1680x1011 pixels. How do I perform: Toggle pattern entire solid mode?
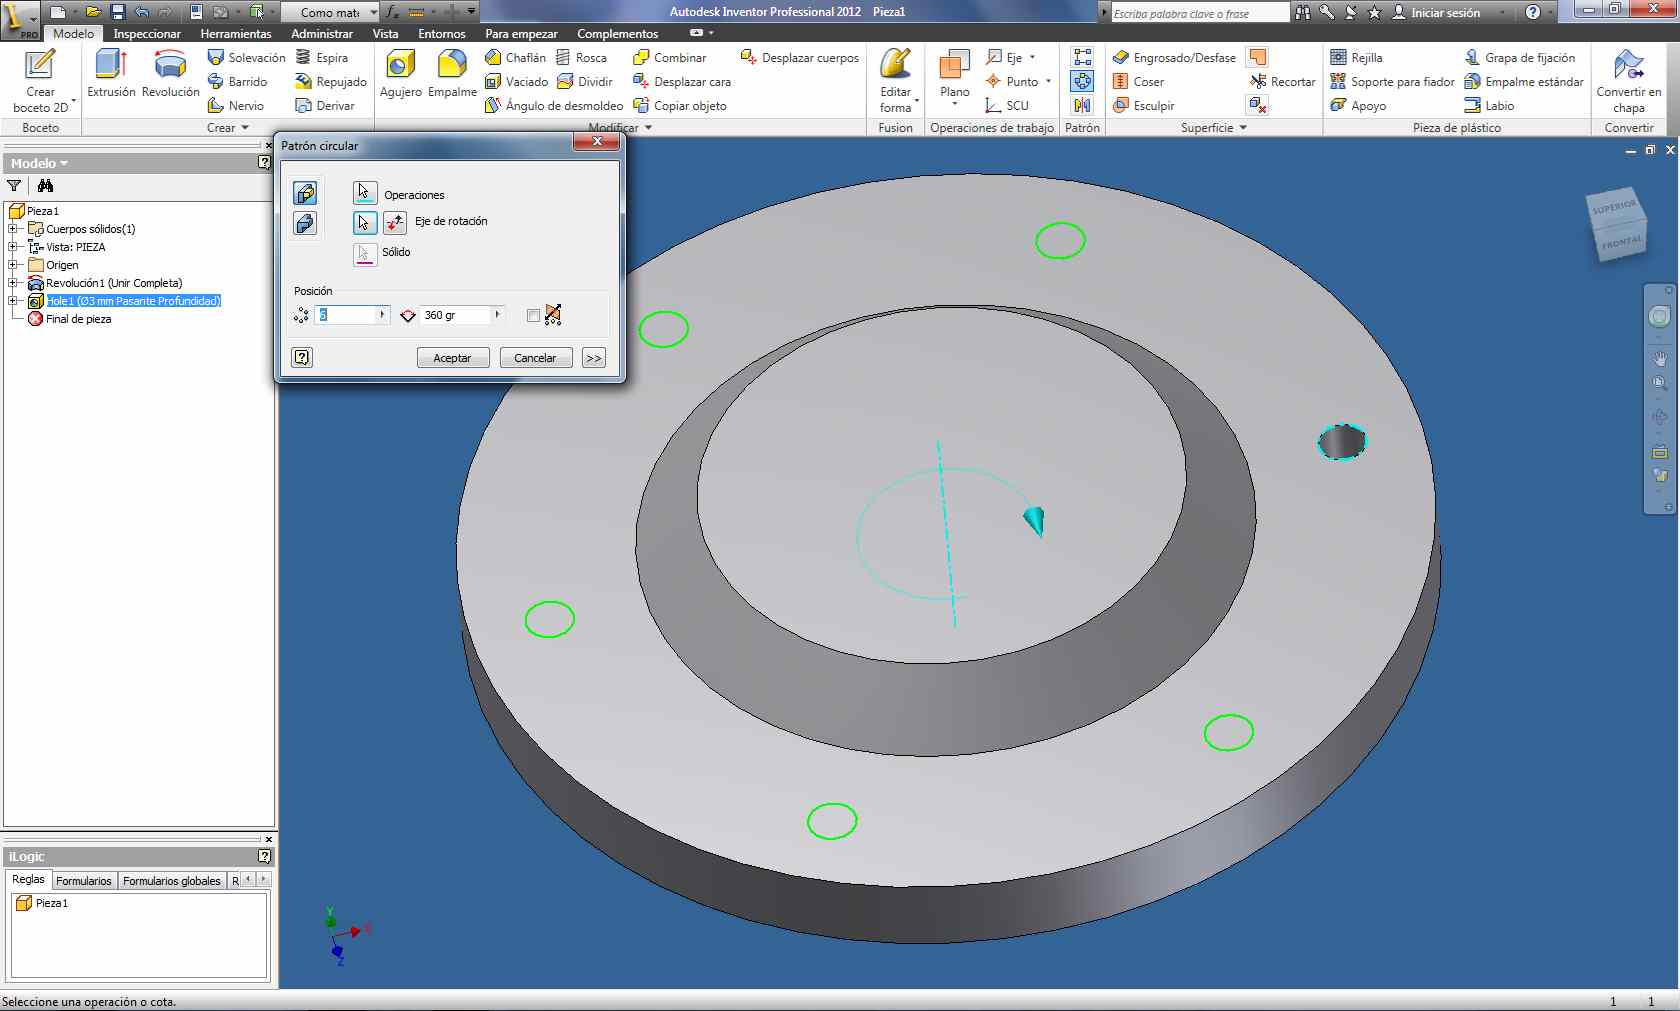305,223
